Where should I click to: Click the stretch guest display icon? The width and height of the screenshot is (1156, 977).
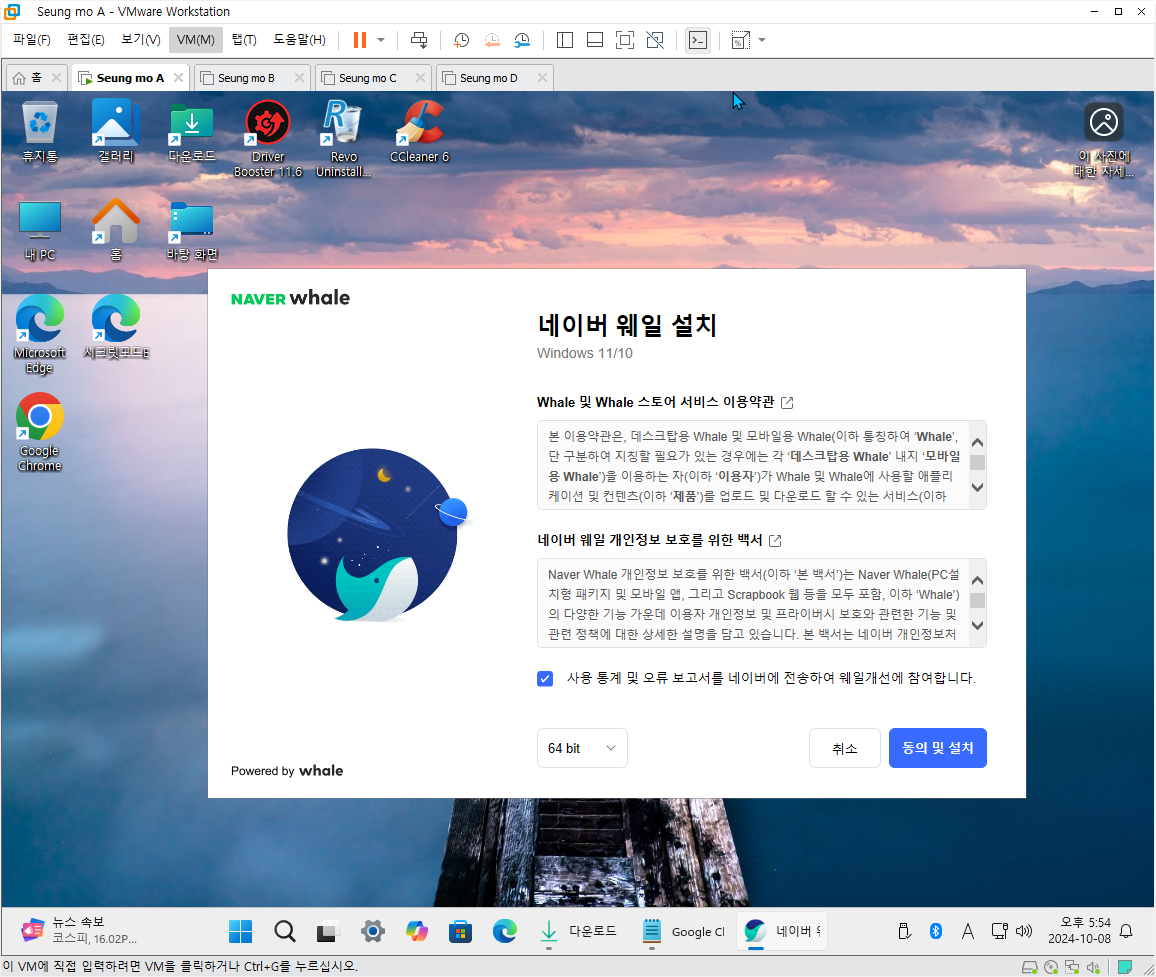[x=740, y=40]
